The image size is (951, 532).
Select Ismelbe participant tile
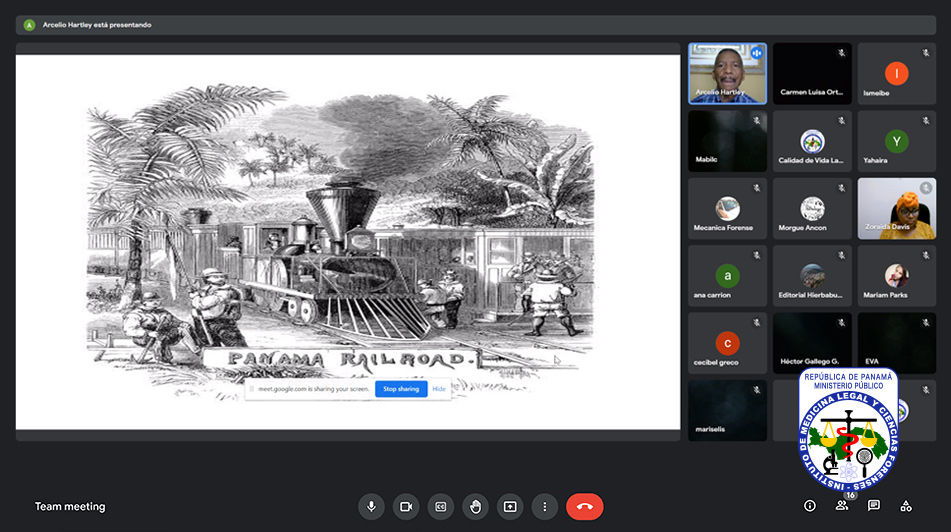896,73
